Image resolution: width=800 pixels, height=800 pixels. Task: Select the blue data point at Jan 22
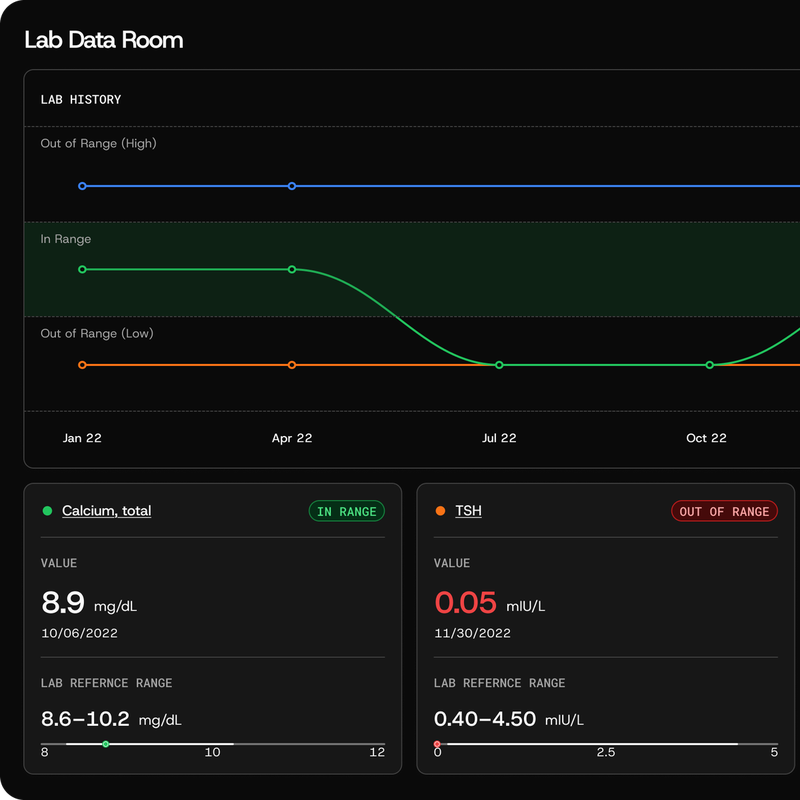click(x=82, y=186)
